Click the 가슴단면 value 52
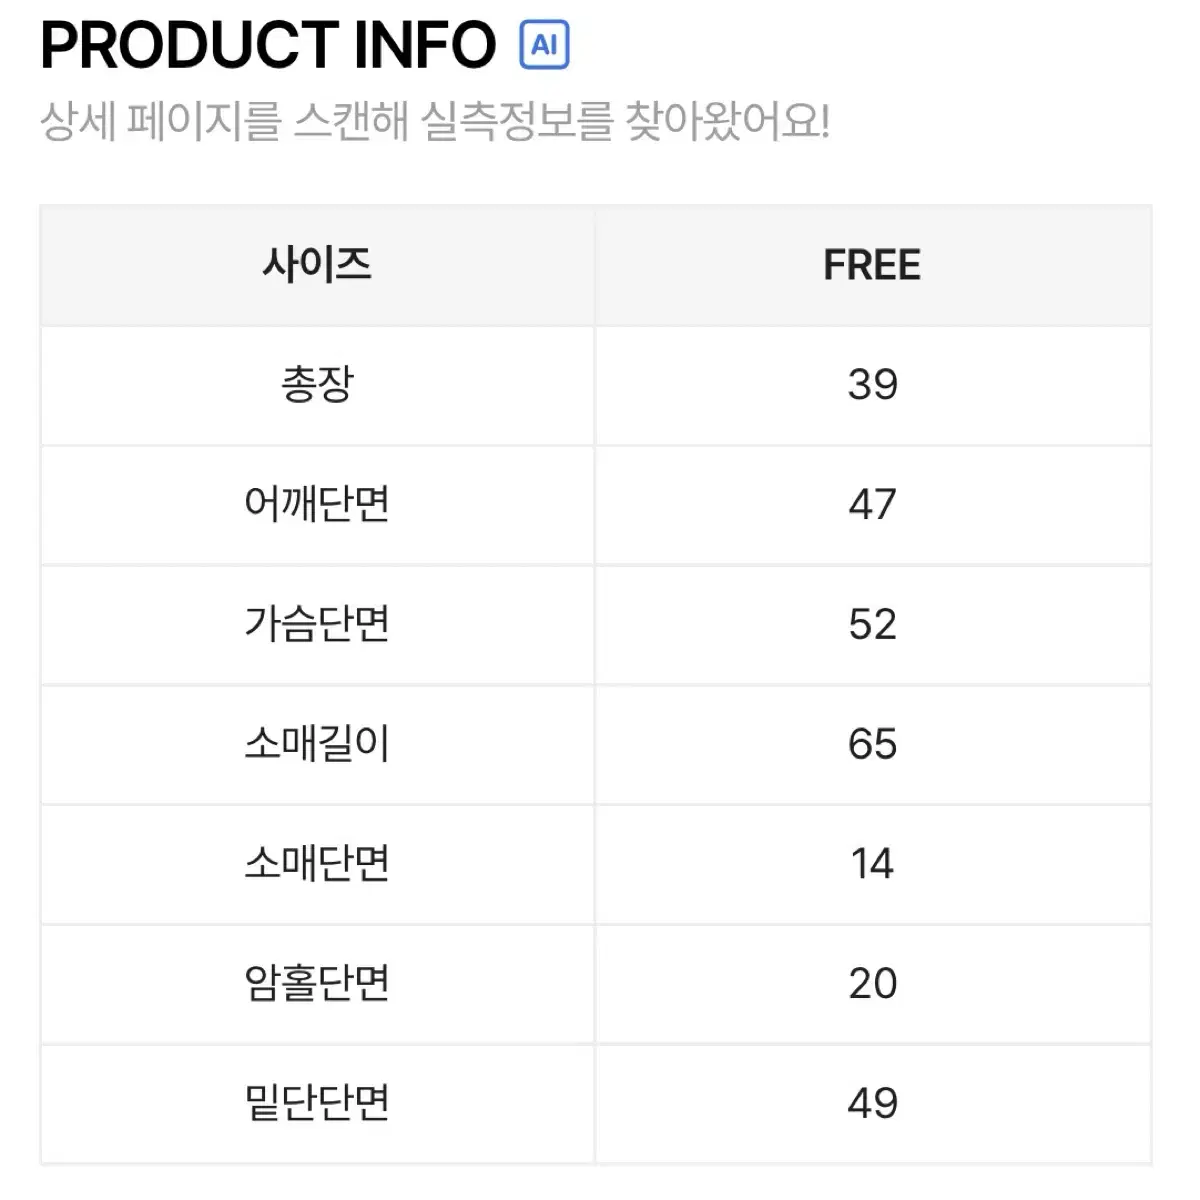The height and width of the screenshot is (1200, 1200). tap(872, 625)
